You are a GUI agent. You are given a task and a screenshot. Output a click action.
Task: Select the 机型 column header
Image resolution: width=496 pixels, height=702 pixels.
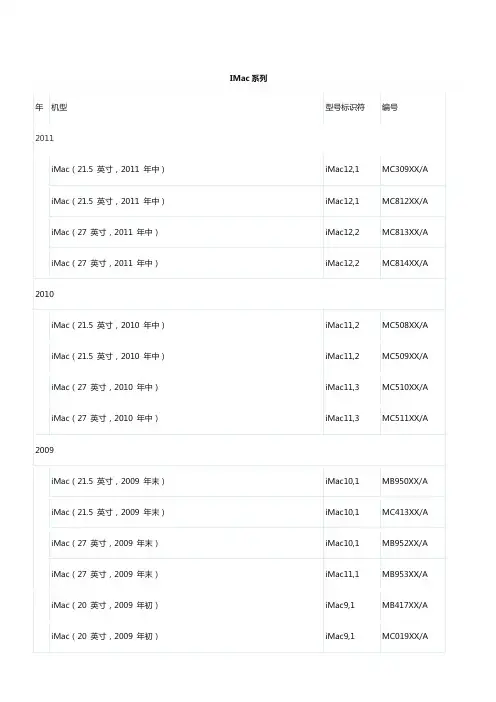[x=59, y=107]
